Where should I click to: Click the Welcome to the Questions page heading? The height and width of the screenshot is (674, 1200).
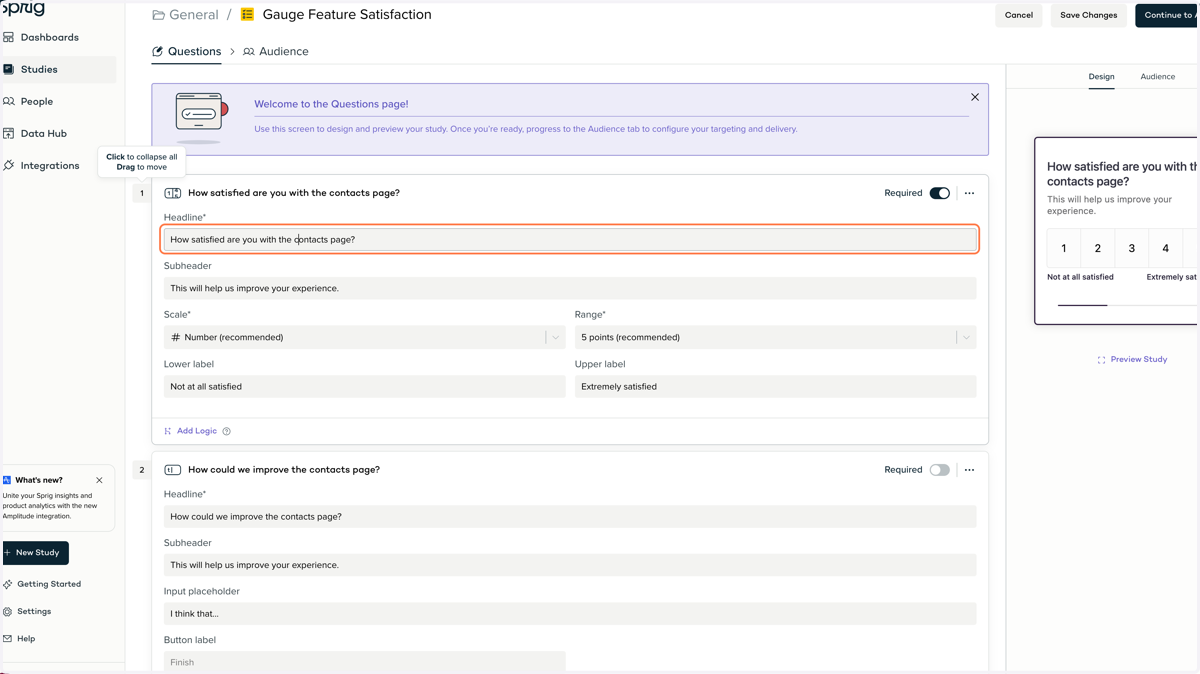tap(331, 104)
